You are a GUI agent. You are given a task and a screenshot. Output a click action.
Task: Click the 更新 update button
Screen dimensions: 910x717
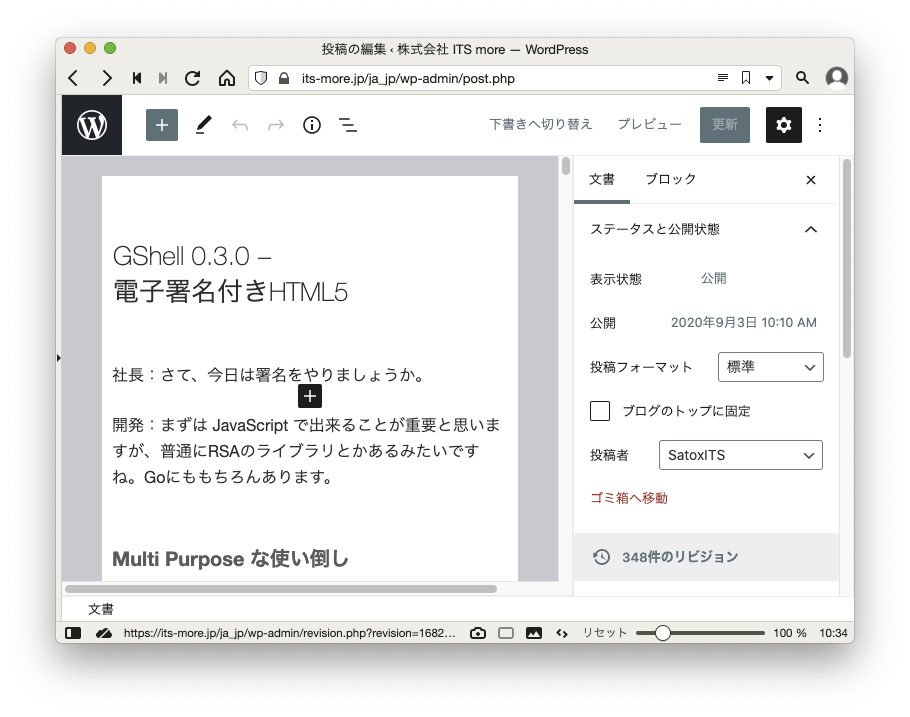click(724, 125)
